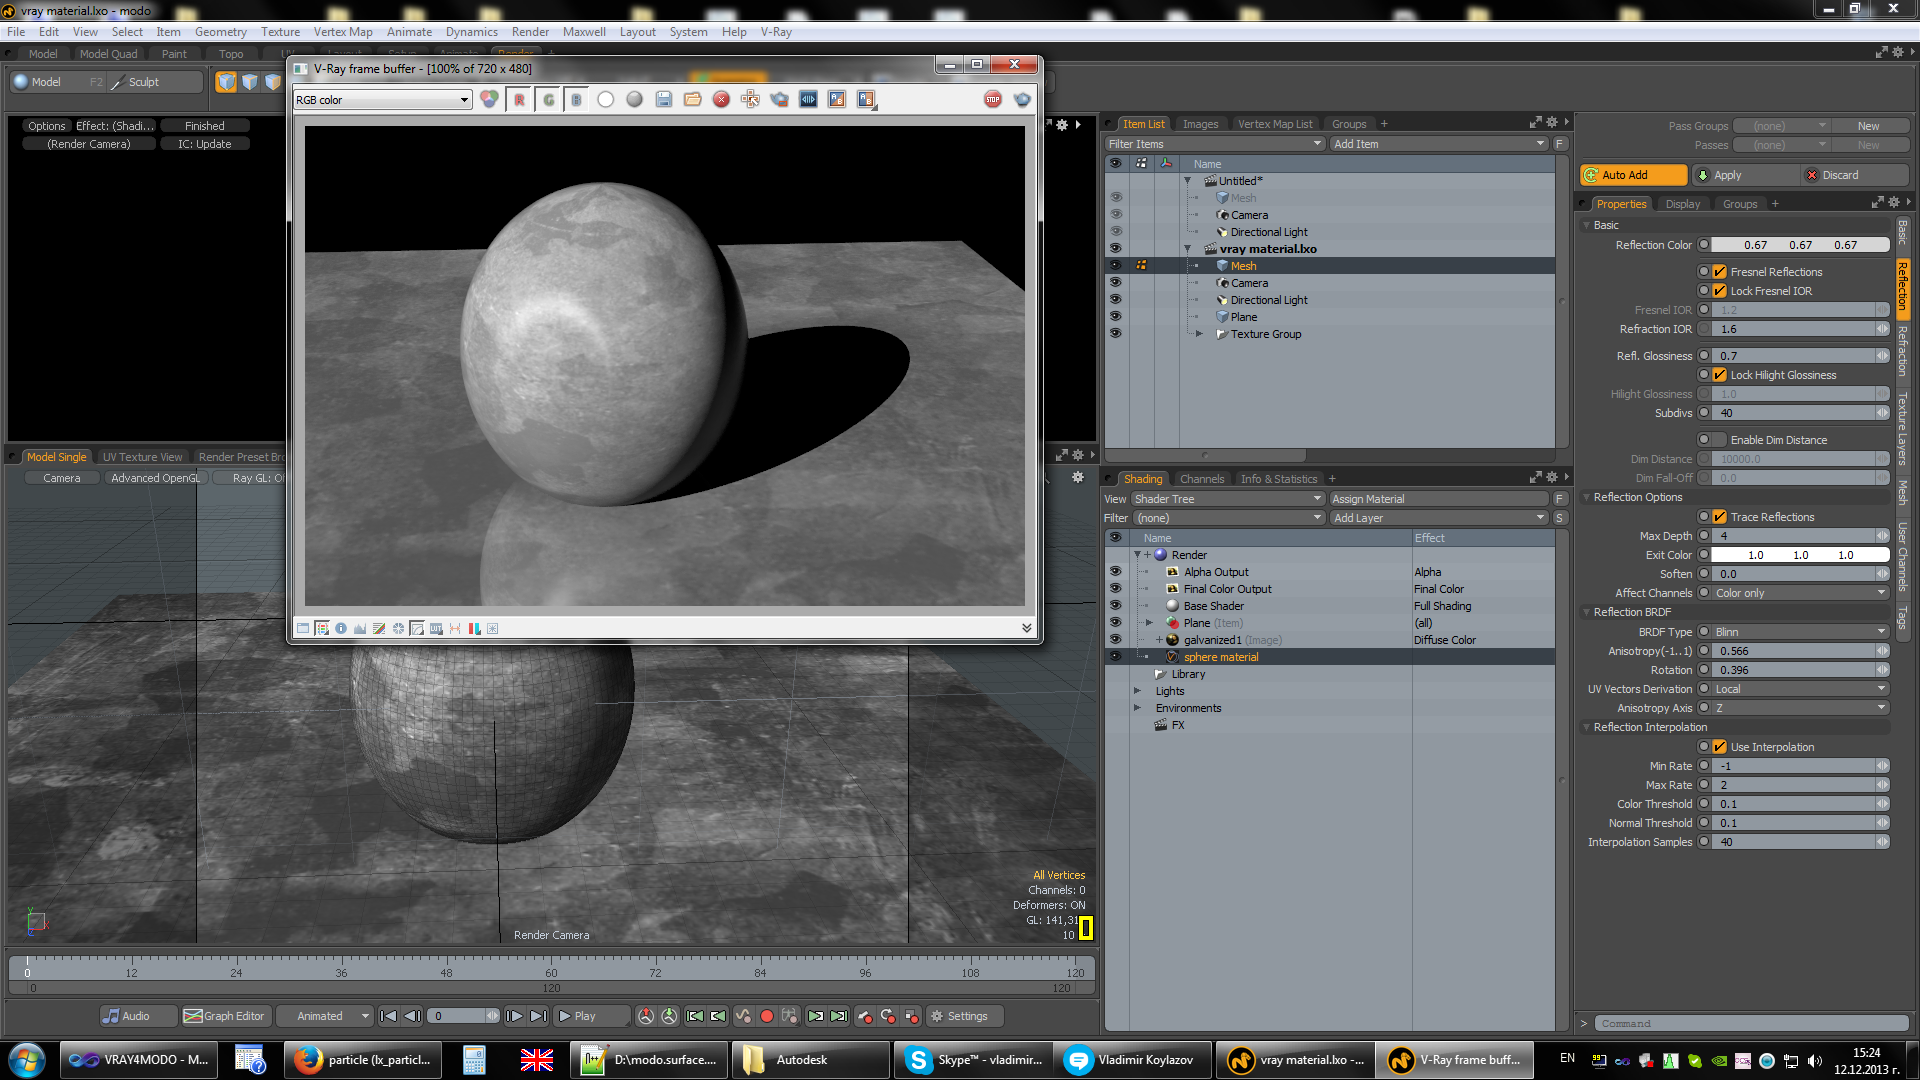Click the red record keyframe icon

pyautogui.click(x=767, y=1016)
